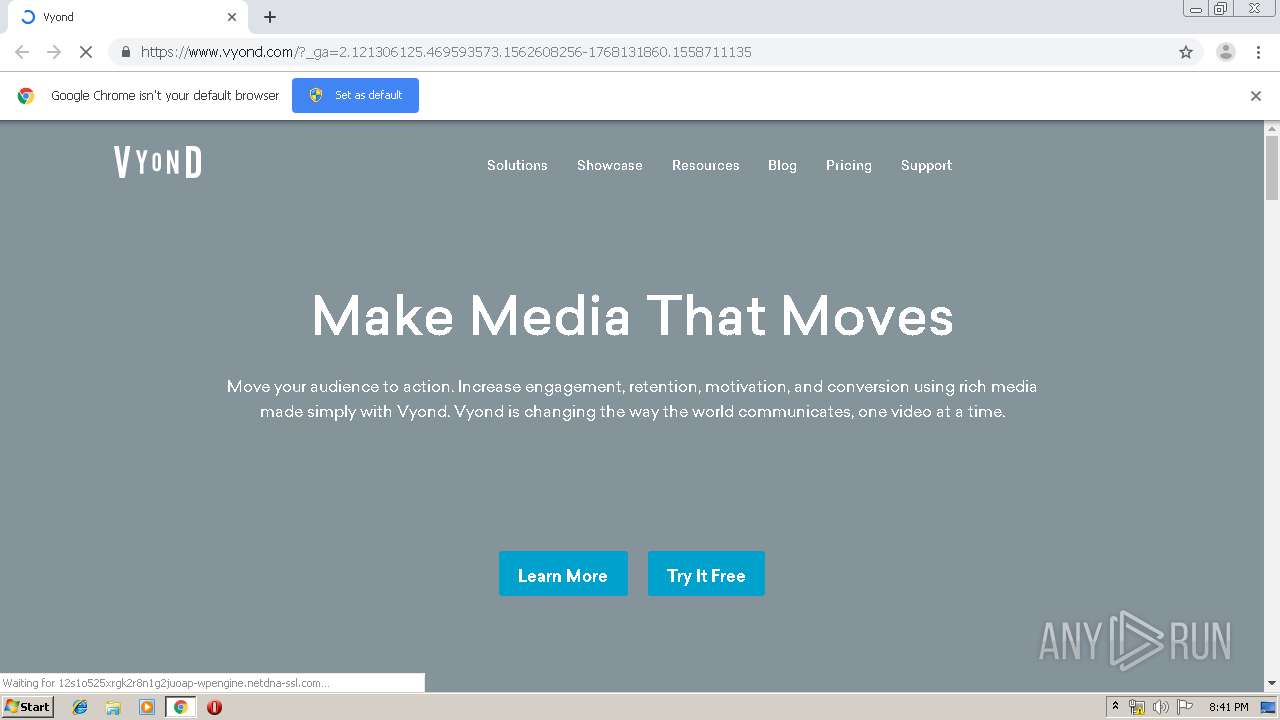Stop loading with the X button

pyautogui.click(x=86, y=52)
